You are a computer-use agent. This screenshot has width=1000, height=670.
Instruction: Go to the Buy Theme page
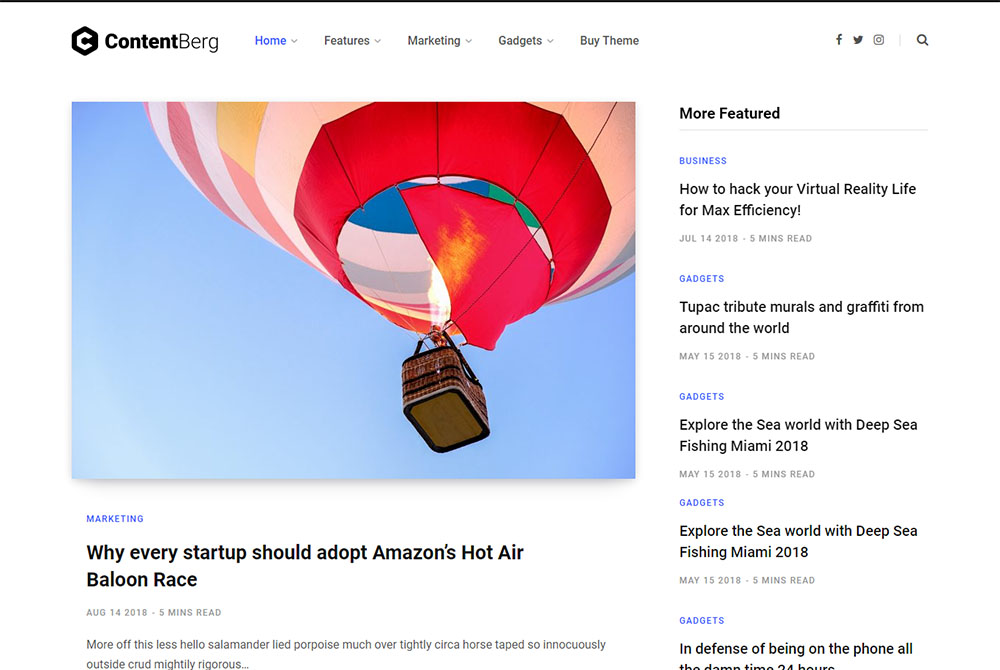pos(609,41)
